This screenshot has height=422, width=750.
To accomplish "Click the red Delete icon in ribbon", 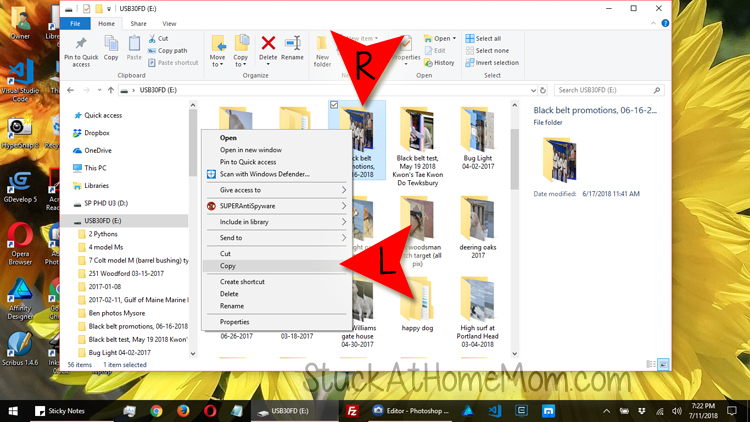I will (x=268, y=43).
